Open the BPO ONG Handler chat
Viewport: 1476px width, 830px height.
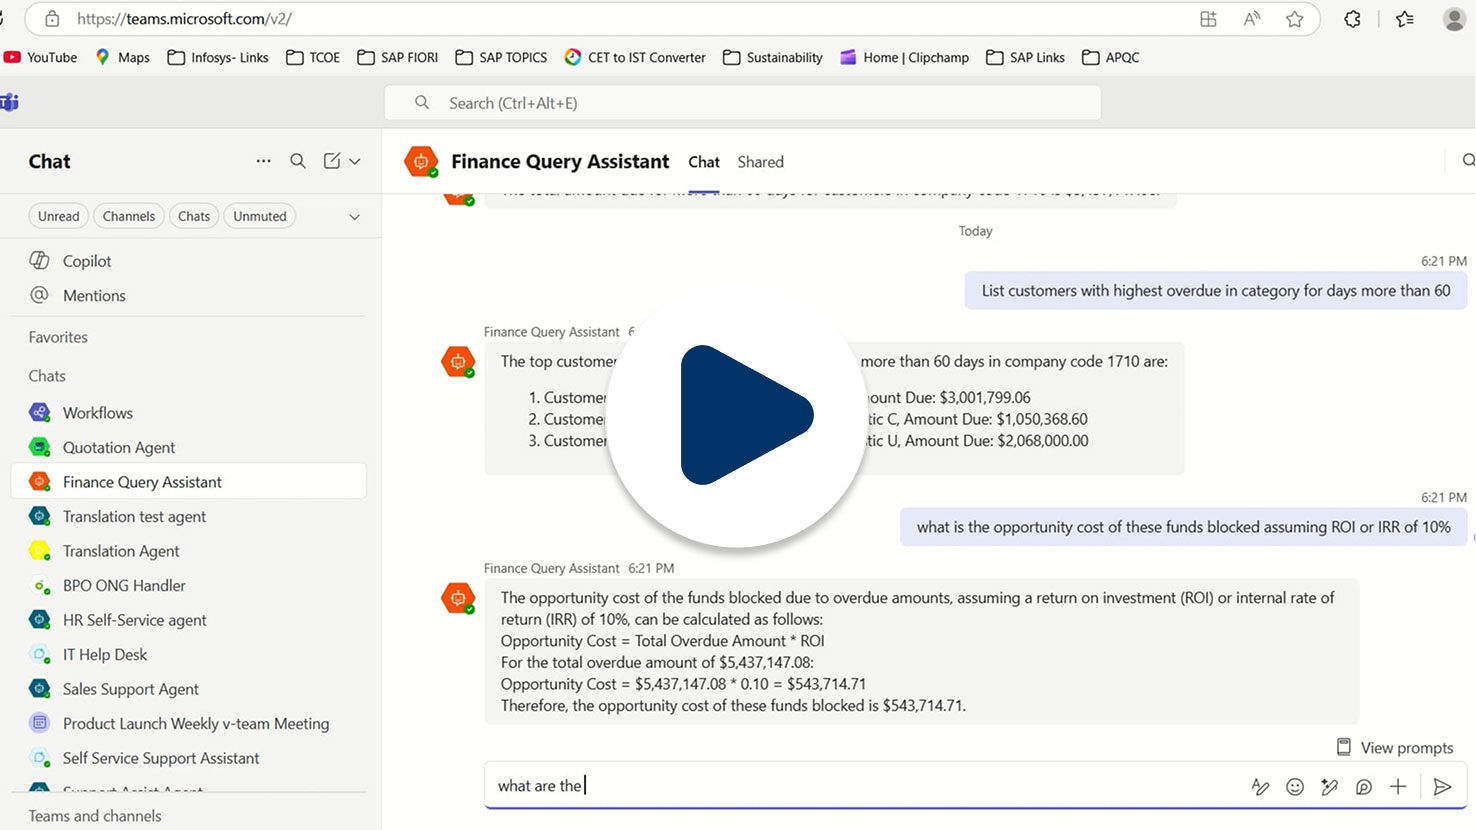(124, 585)
